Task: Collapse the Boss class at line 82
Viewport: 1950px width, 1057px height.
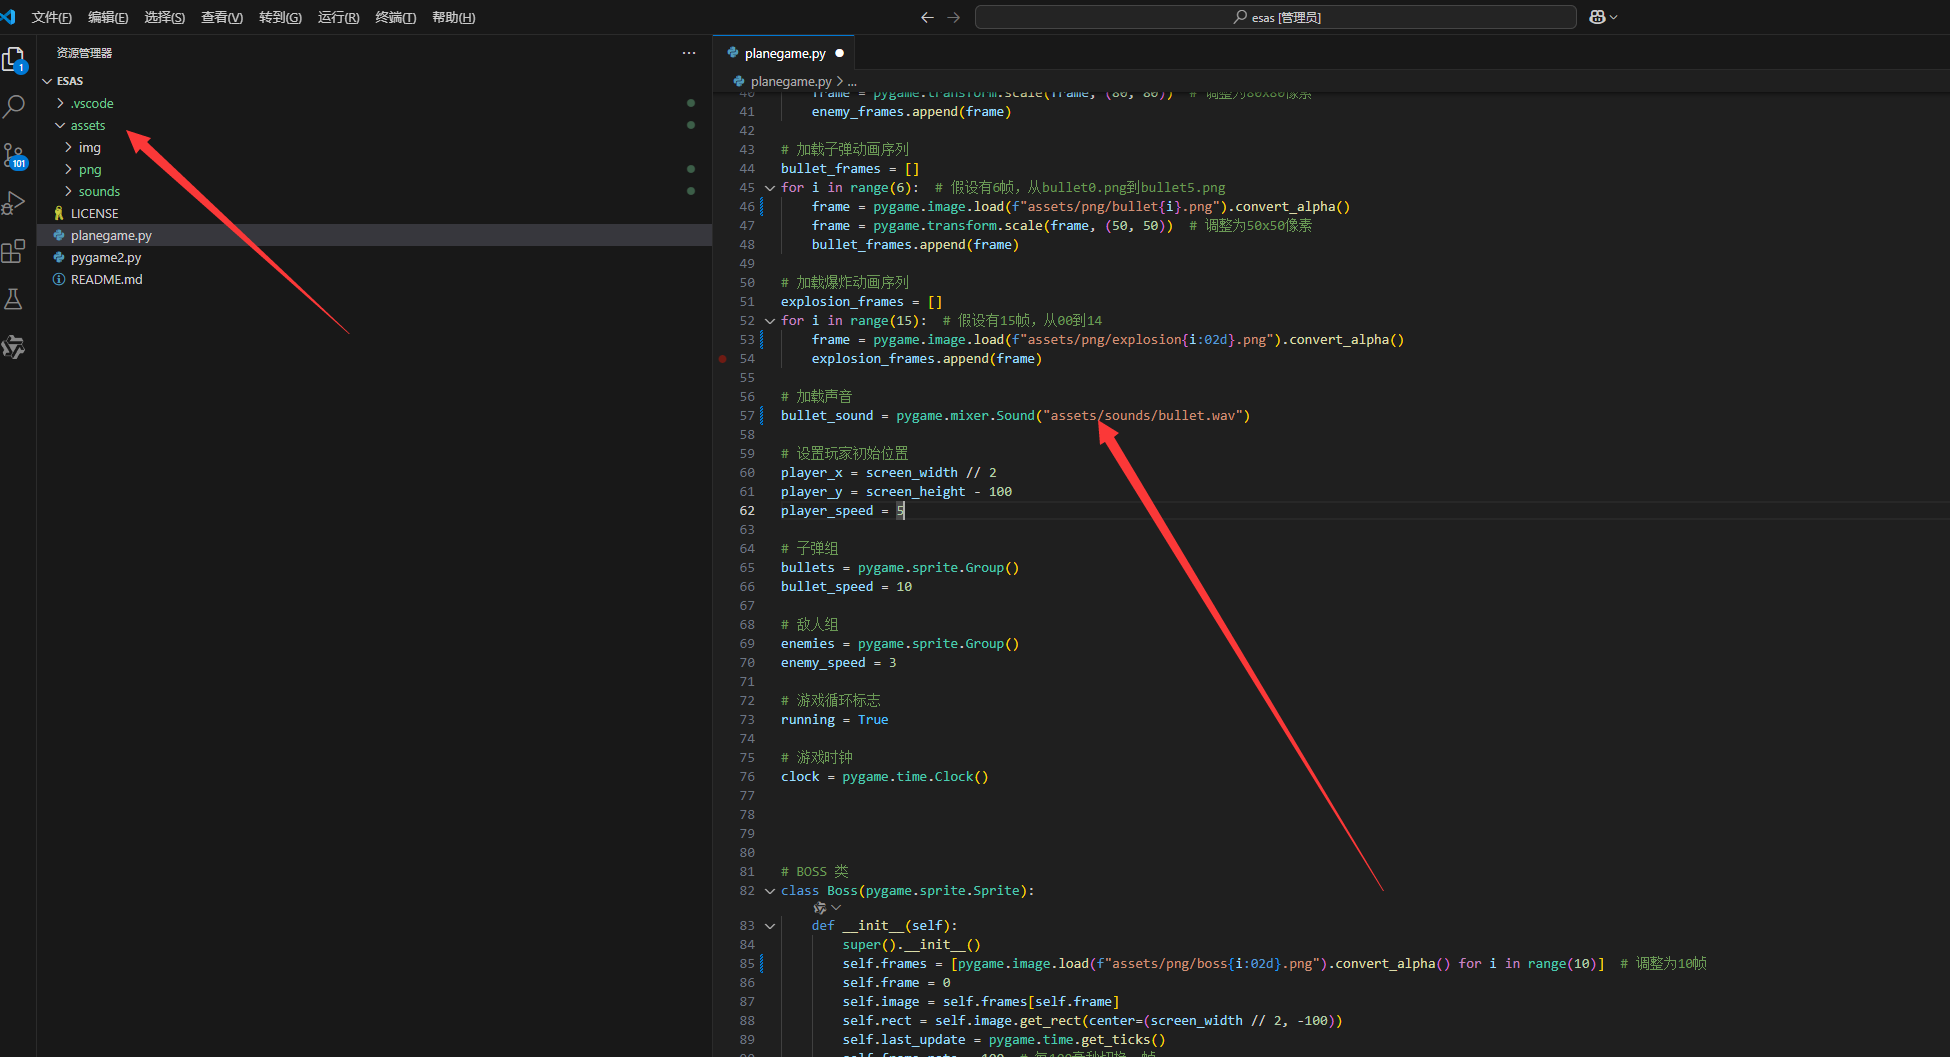Action: tap(770, 891)
